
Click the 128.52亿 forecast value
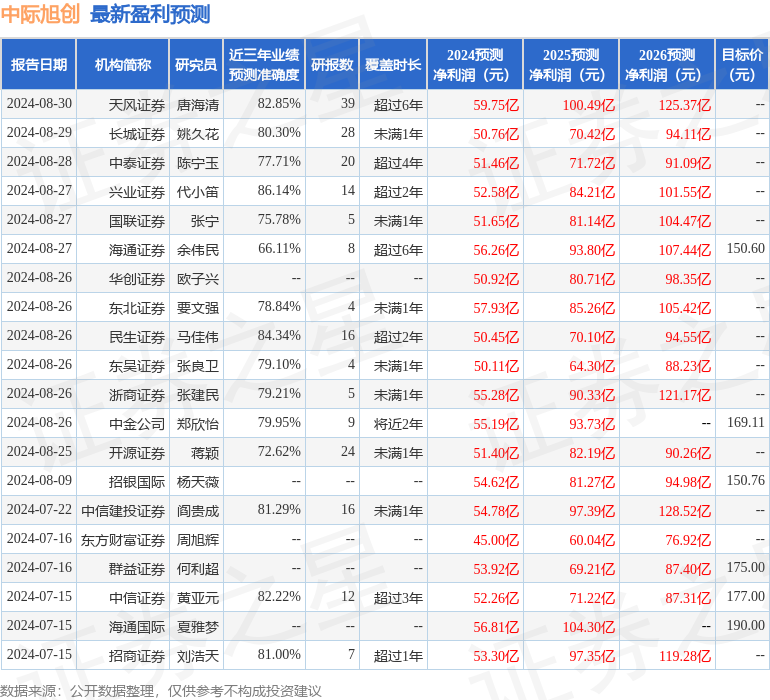(685, 510)
